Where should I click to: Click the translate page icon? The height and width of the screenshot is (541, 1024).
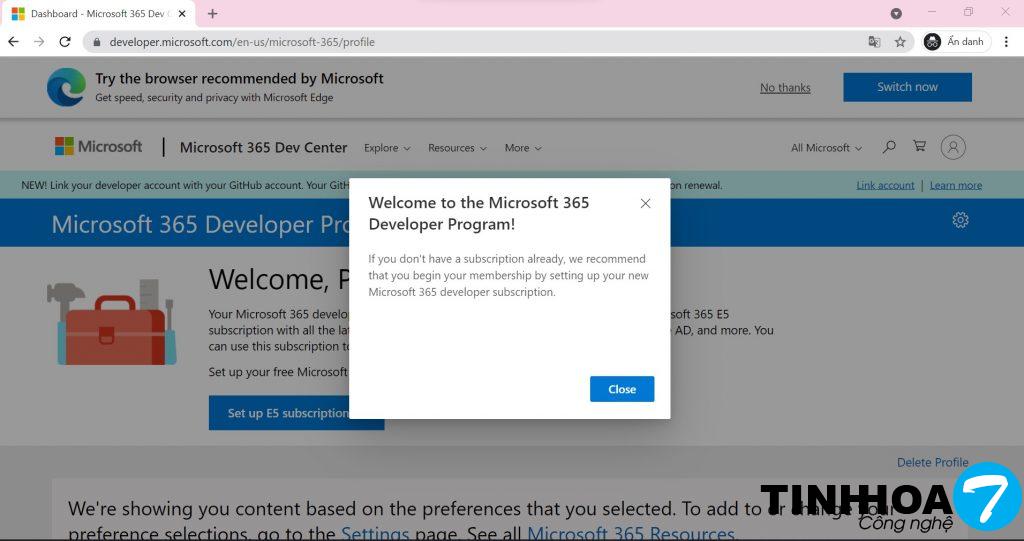point(875,42)
